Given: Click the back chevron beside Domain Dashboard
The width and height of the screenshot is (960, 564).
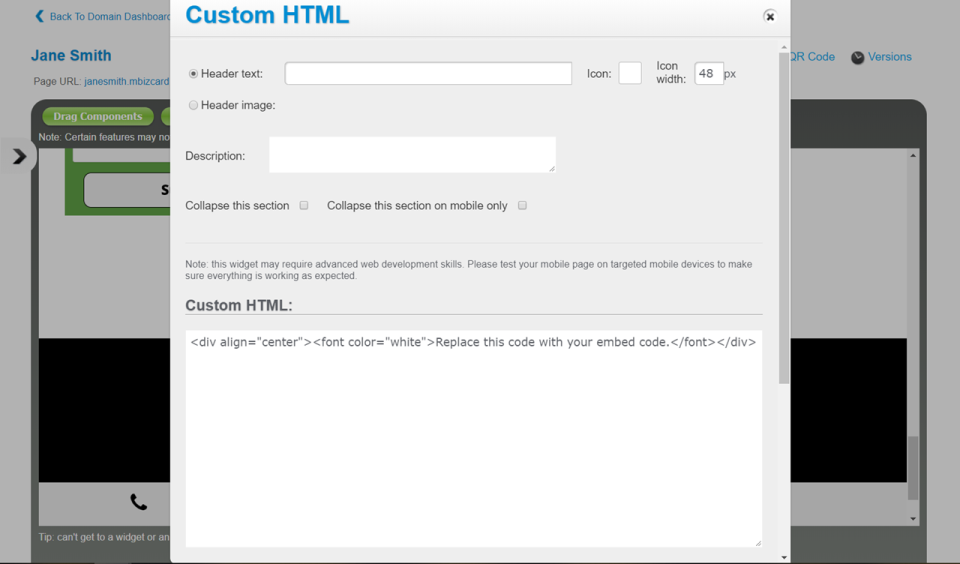Looking at the screenshot, I should click(x=40, y=16).
